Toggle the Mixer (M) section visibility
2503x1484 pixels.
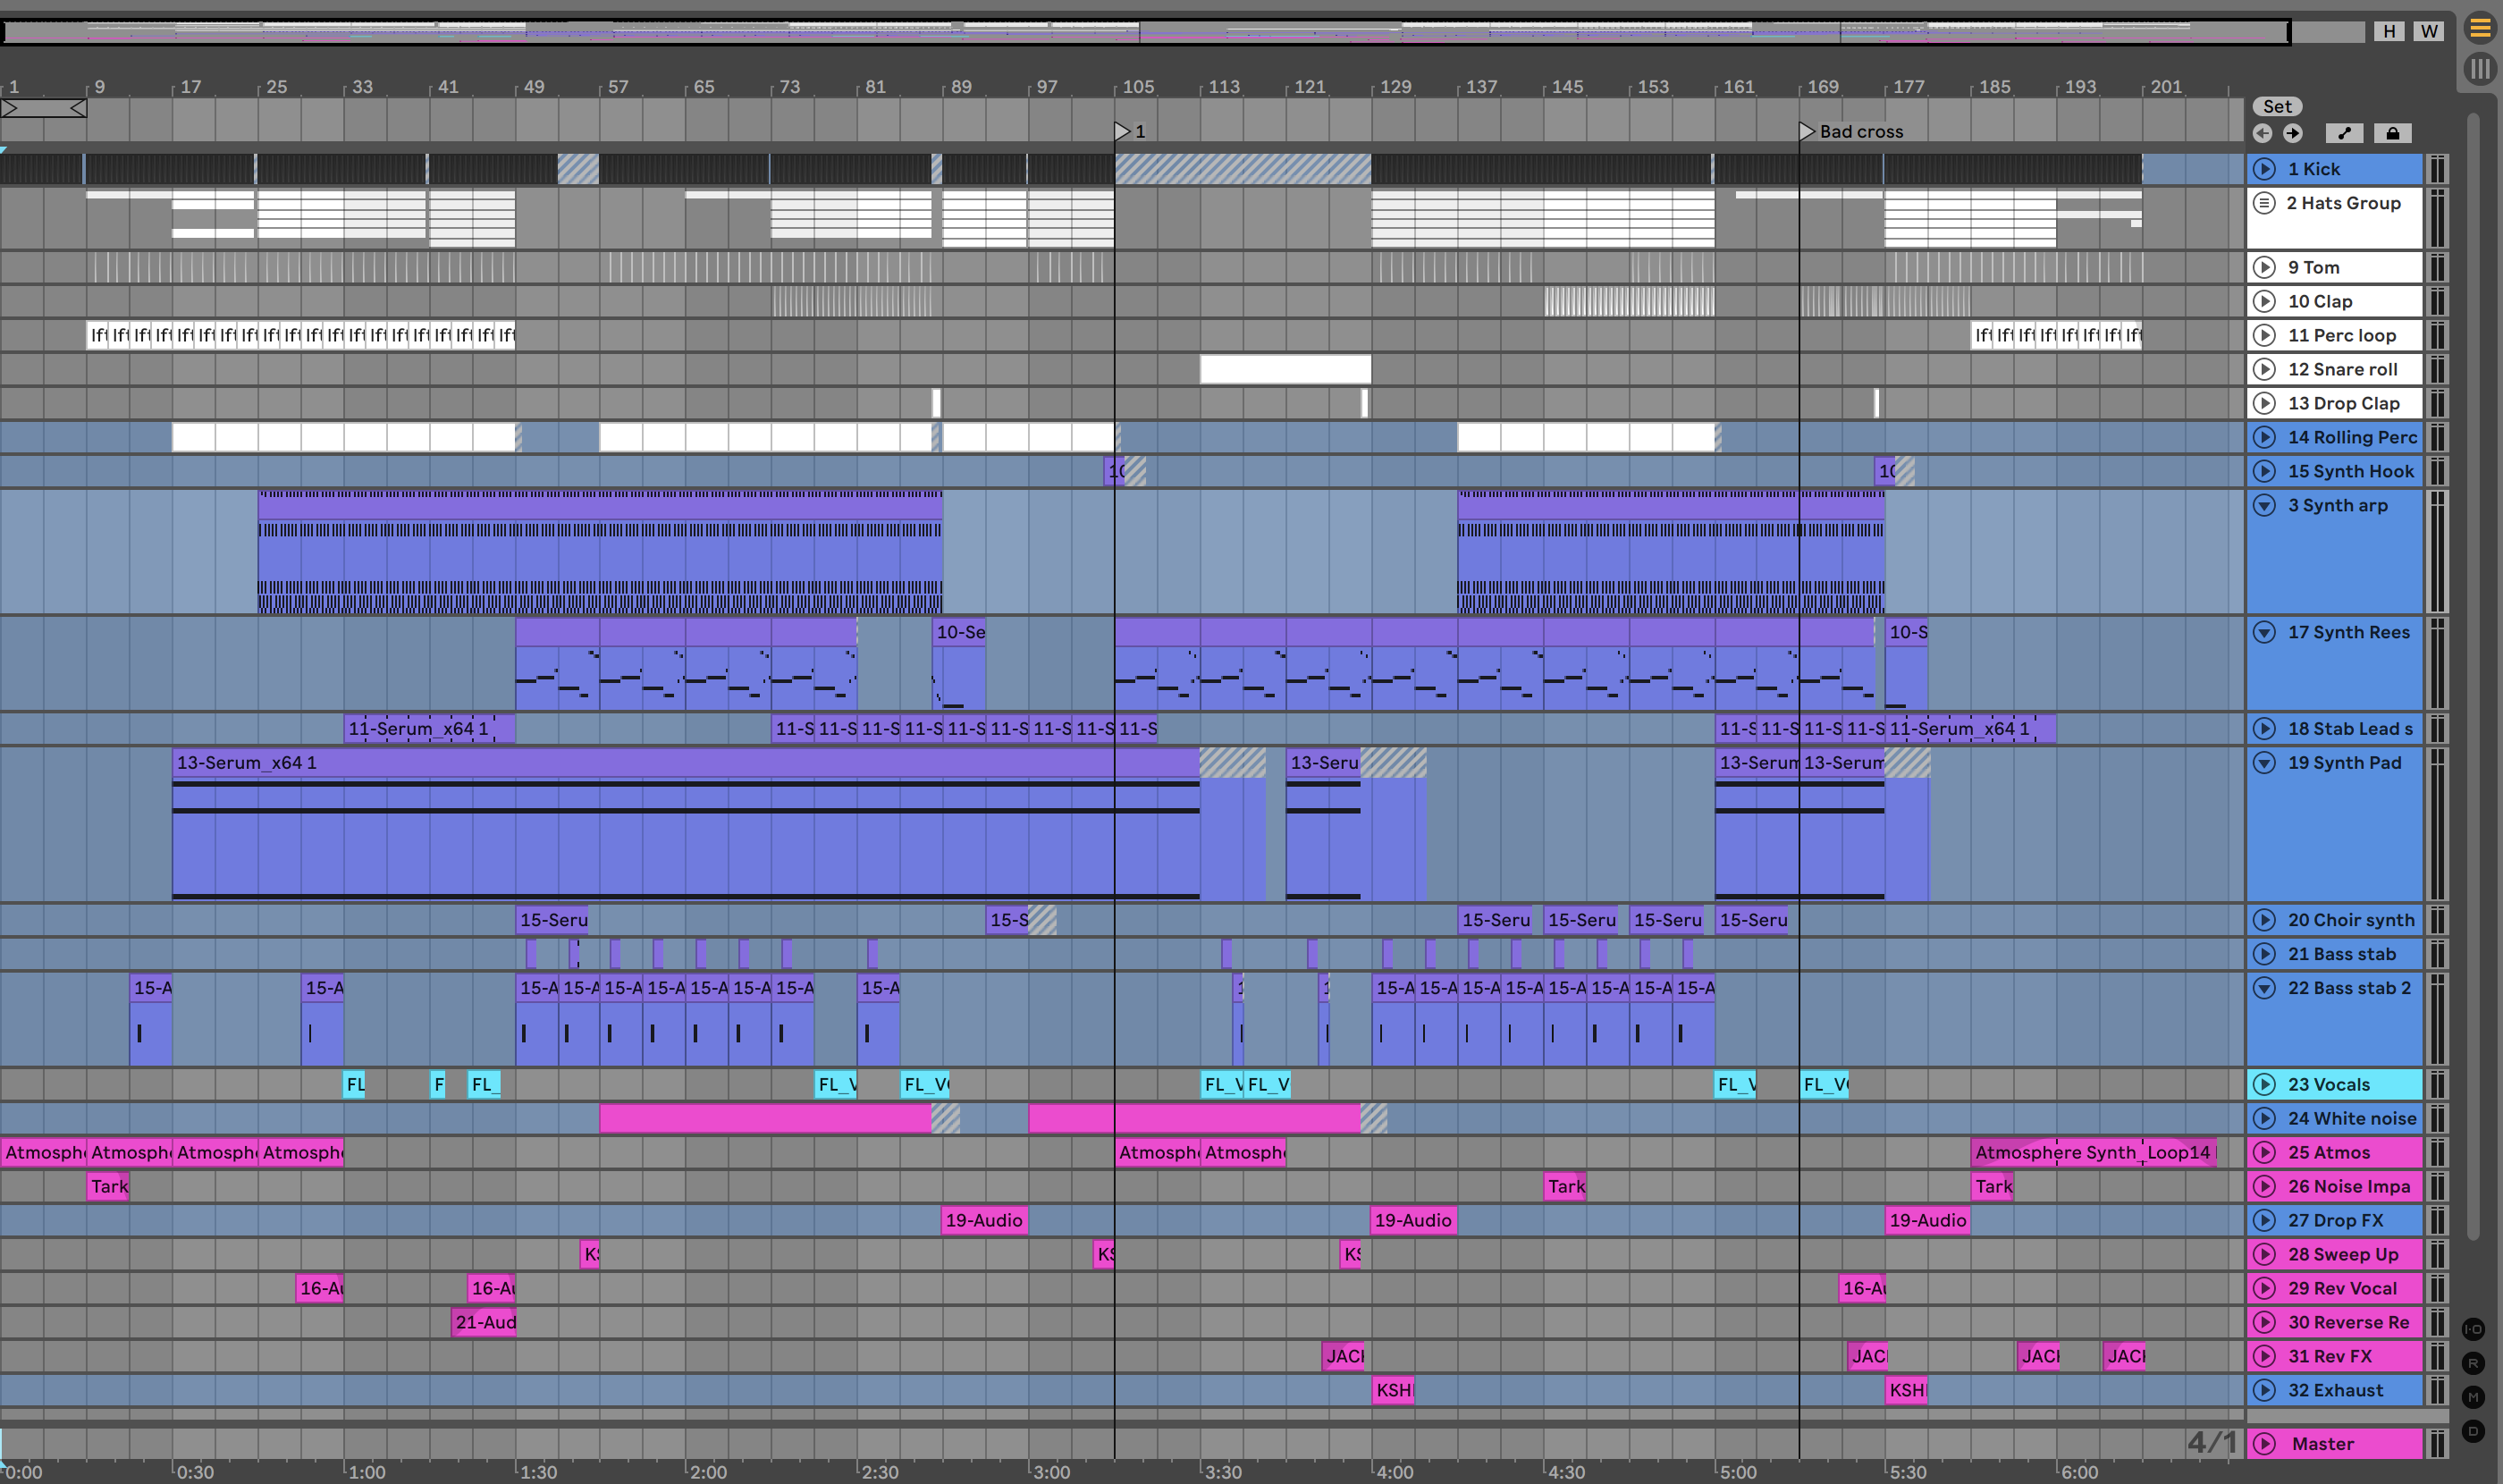click(x=2473, y=1397)
